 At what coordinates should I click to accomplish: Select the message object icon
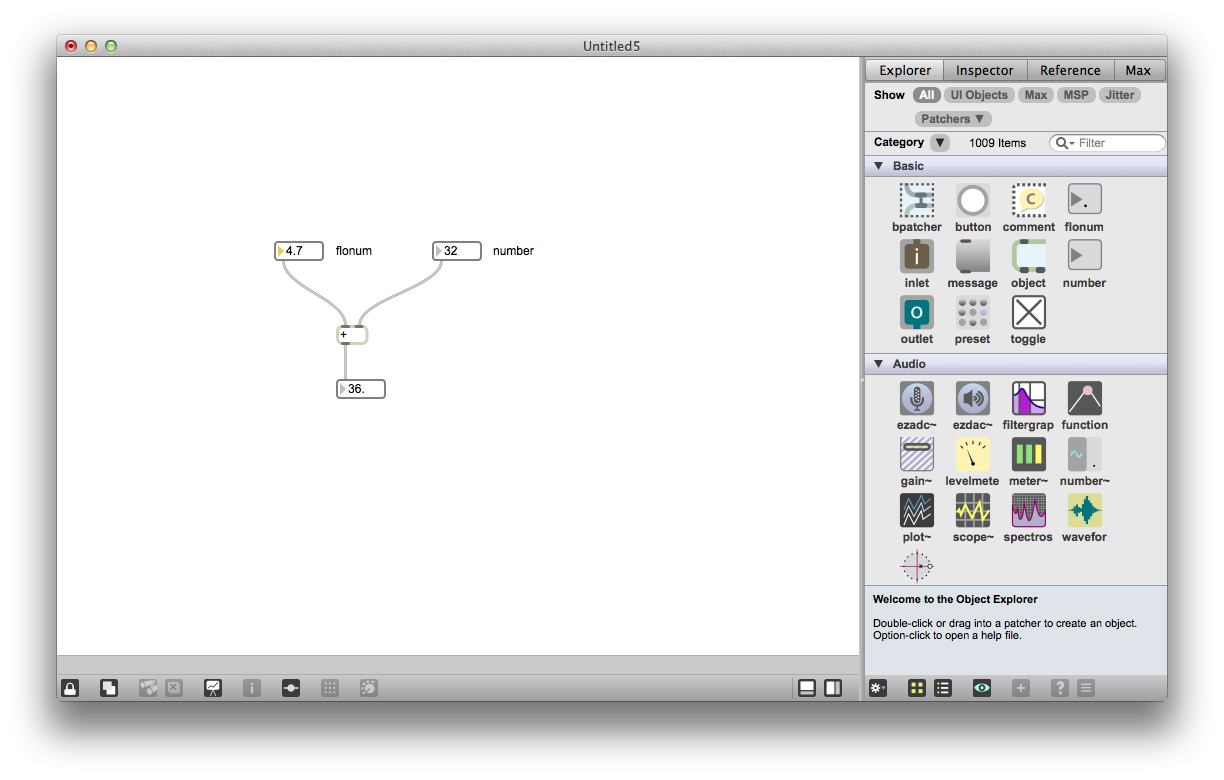tap(973, 256)
